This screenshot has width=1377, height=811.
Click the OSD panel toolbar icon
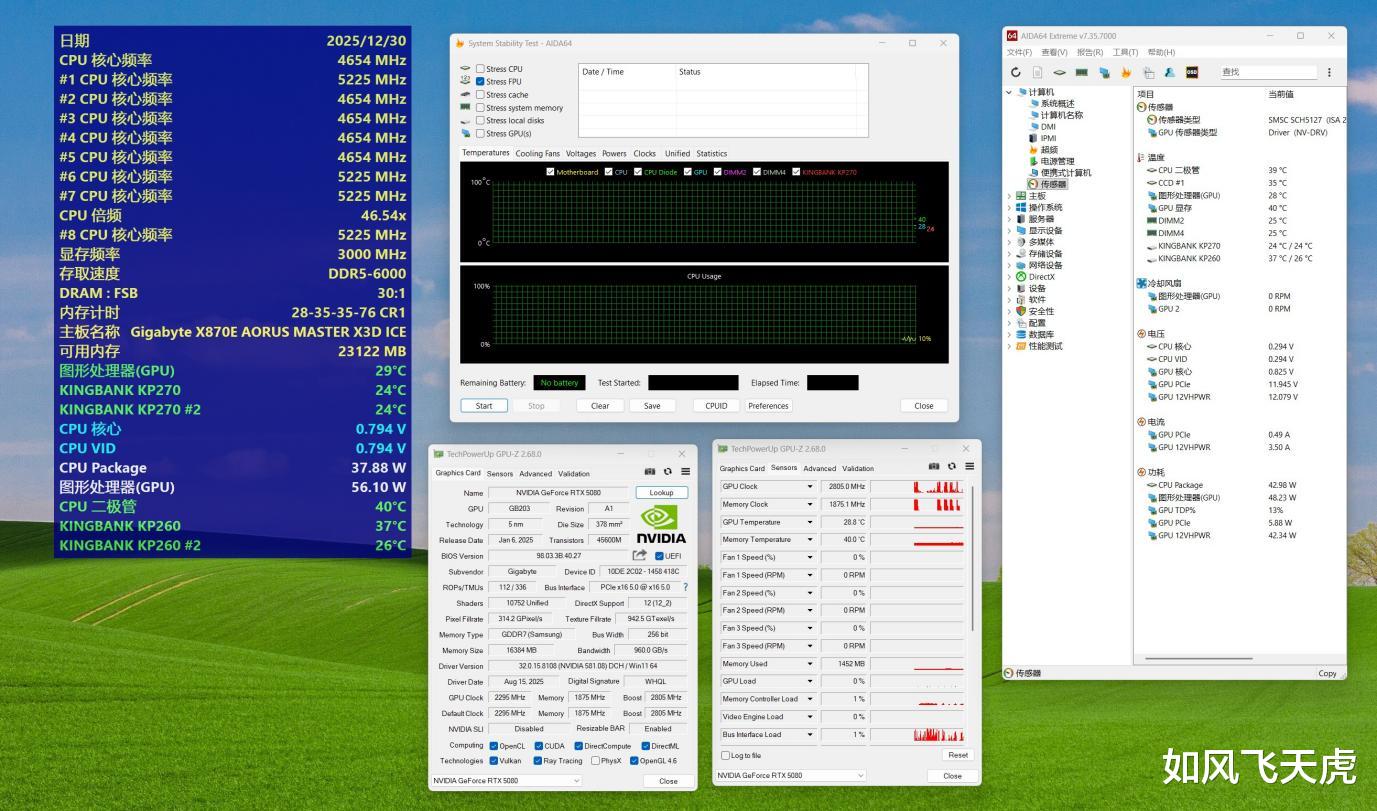click(1192, 72)
